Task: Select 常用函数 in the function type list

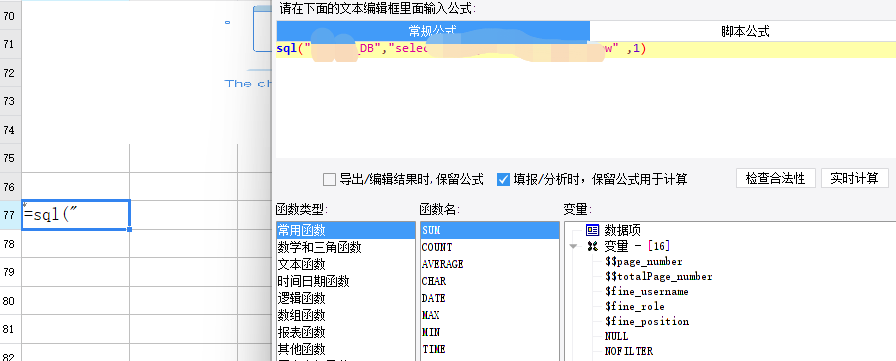Action: pos(346,230)
